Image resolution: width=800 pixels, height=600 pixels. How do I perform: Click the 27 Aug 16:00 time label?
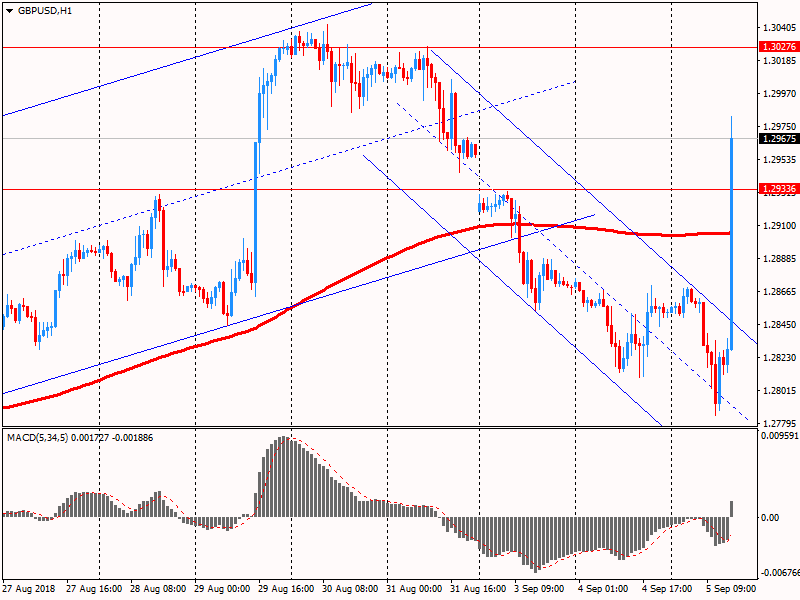pyautogui.click(x=94, y=589)
